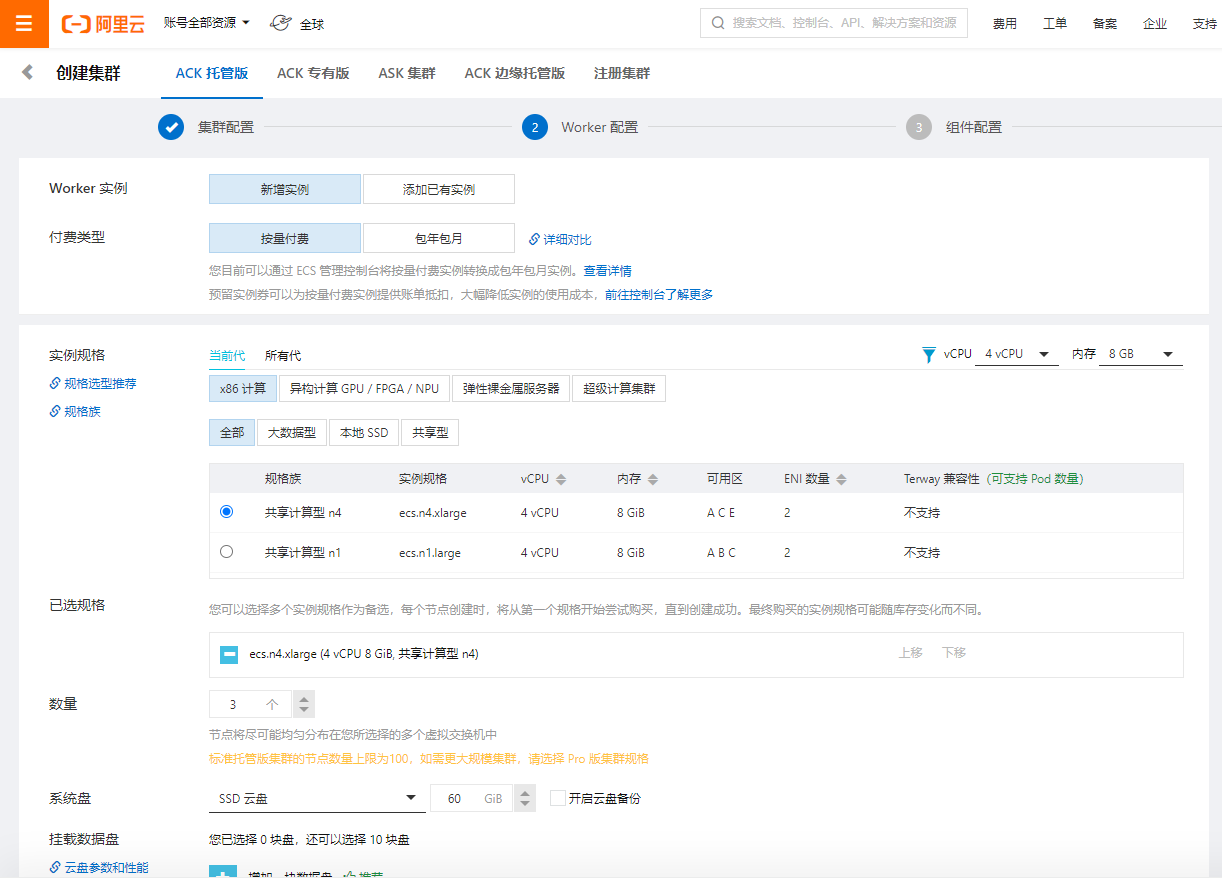
Task: Open the 费用 menu in top bar
Action: pyautogui.click(x=1005, y=24)
